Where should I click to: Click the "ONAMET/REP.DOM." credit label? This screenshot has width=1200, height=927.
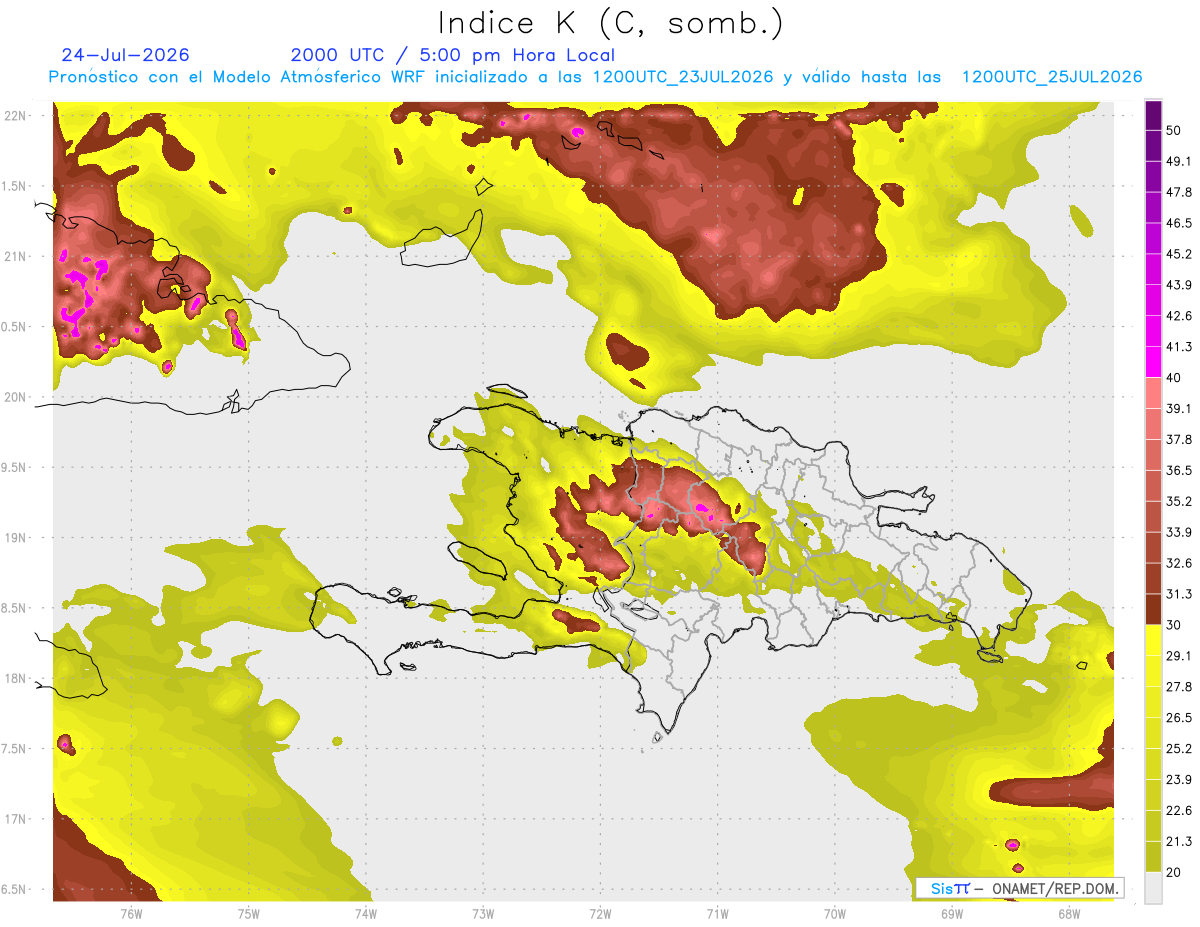point(1054,888)
